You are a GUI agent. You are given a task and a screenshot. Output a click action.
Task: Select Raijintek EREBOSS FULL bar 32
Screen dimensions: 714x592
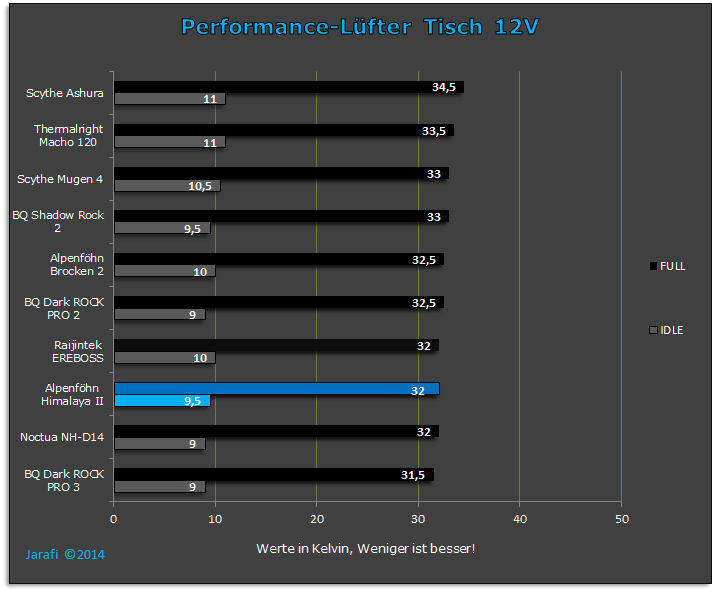276,345
